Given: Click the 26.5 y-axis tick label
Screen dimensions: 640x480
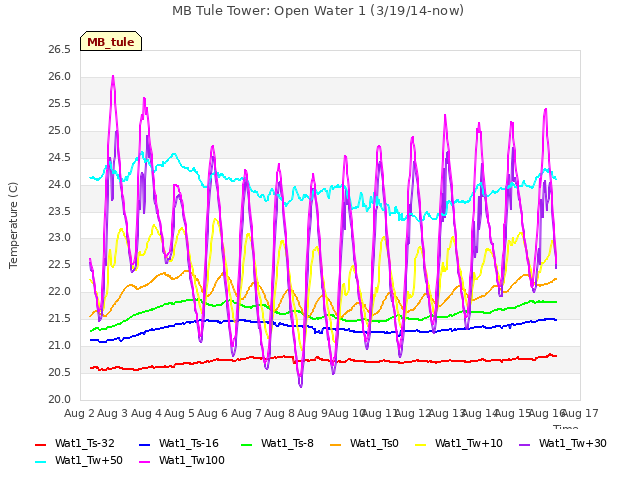Looking at the screenshot, I should click(60, 50).
